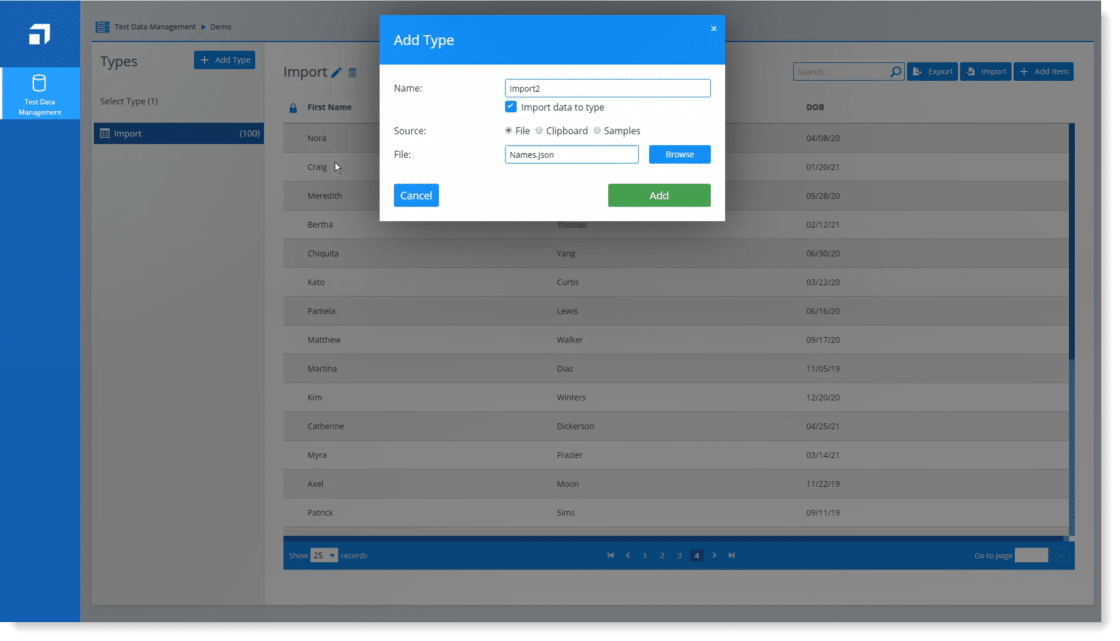The height and width of the screenshot is (641, 1120).
Task: Click last name Walker
Action: 570,340
